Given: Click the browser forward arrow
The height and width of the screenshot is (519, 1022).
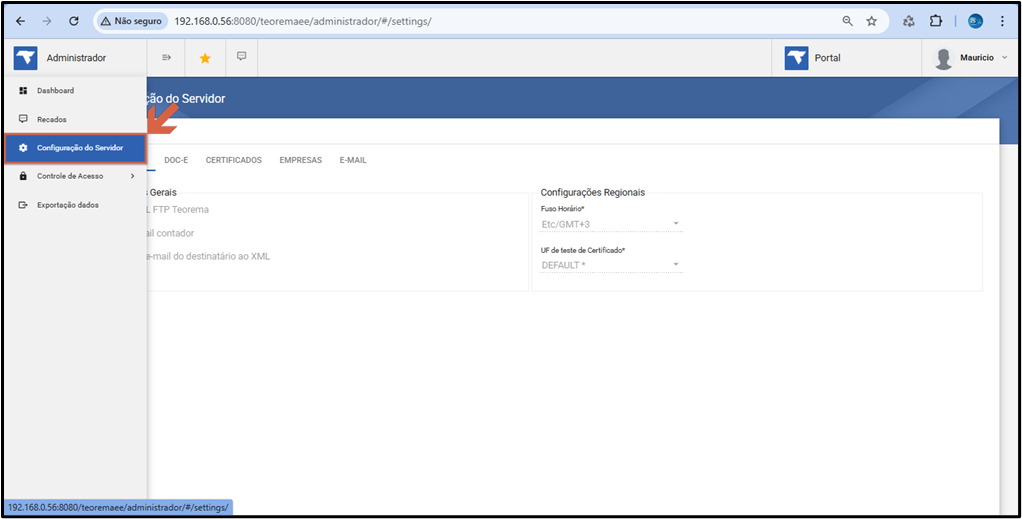Looking at the screenshot, I should tap(47, 21).
